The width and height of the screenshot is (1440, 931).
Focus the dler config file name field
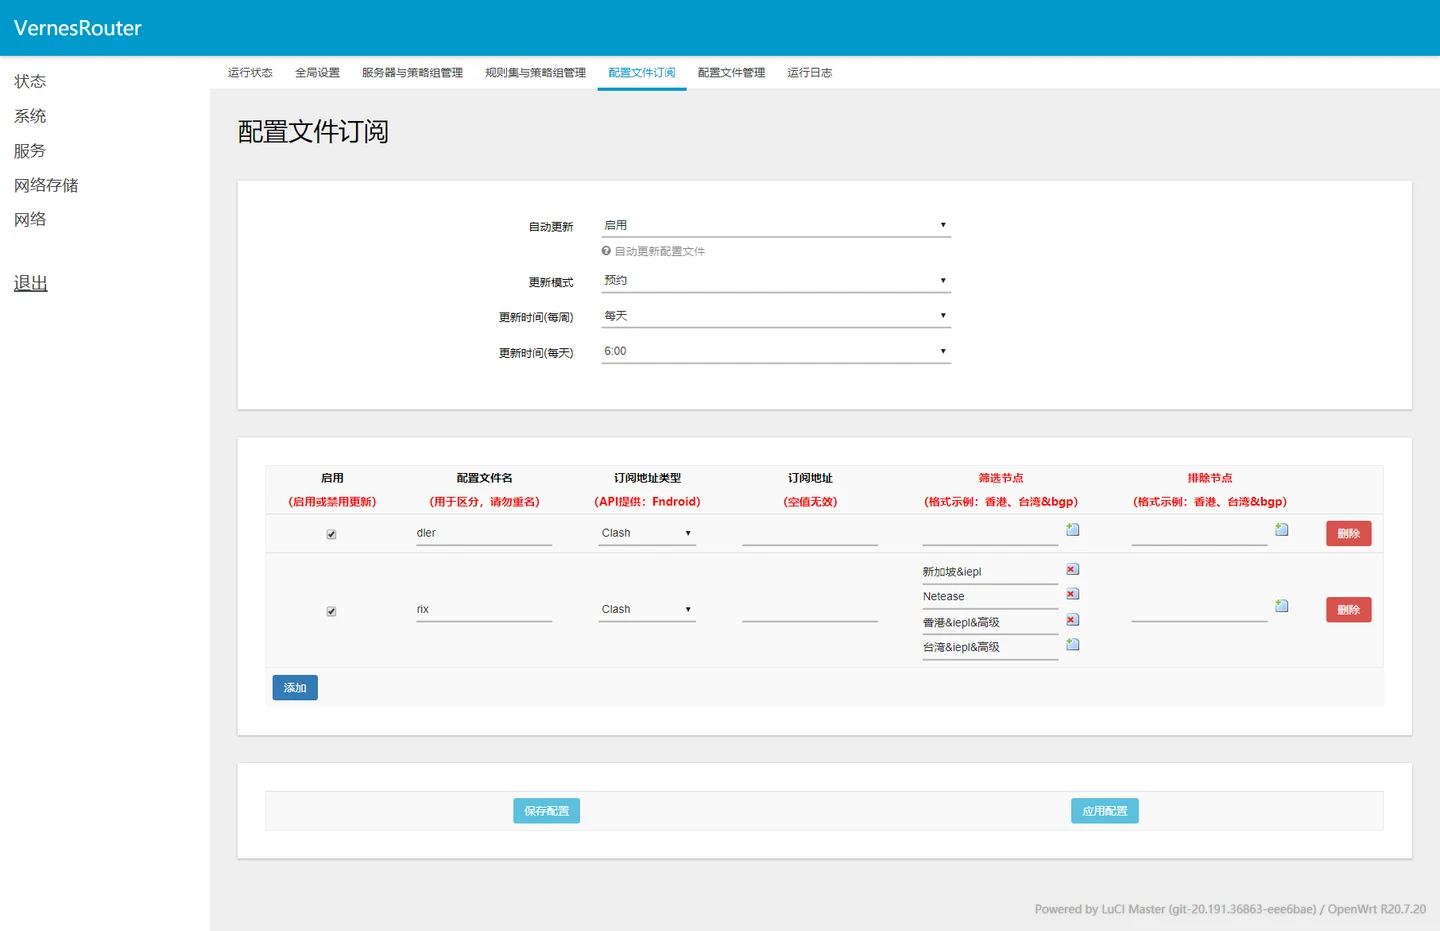click(x=484, y=533)
